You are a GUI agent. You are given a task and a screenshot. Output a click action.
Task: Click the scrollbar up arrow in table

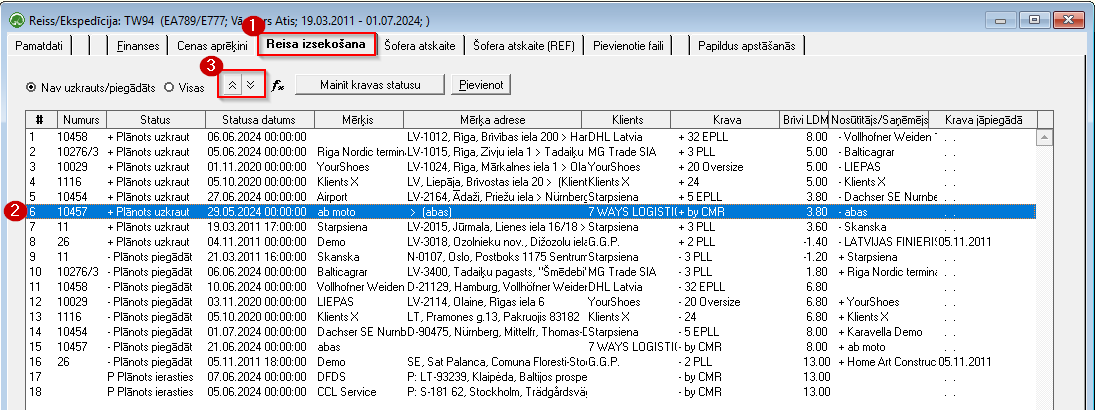1045,137
